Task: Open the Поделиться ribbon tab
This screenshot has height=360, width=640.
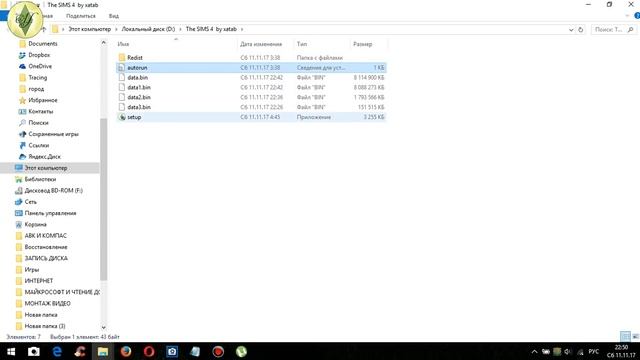Action: 80,16
